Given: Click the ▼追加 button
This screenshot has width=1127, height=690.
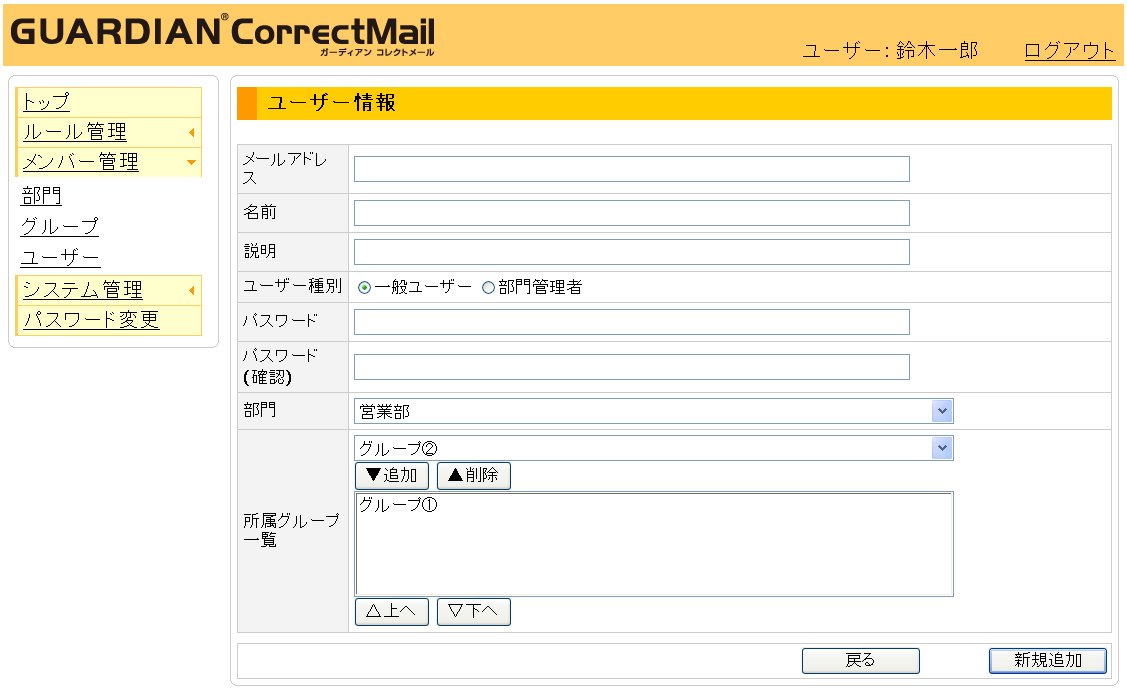Looking at the screenshot, I should tap(392, 475).
